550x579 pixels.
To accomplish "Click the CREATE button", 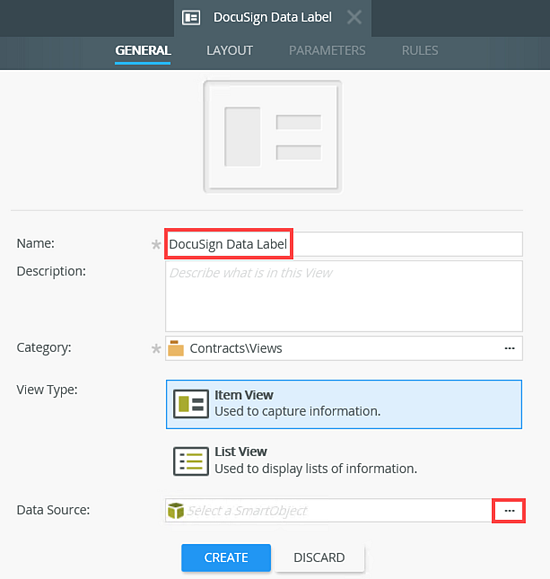I will tap(226, 558).
